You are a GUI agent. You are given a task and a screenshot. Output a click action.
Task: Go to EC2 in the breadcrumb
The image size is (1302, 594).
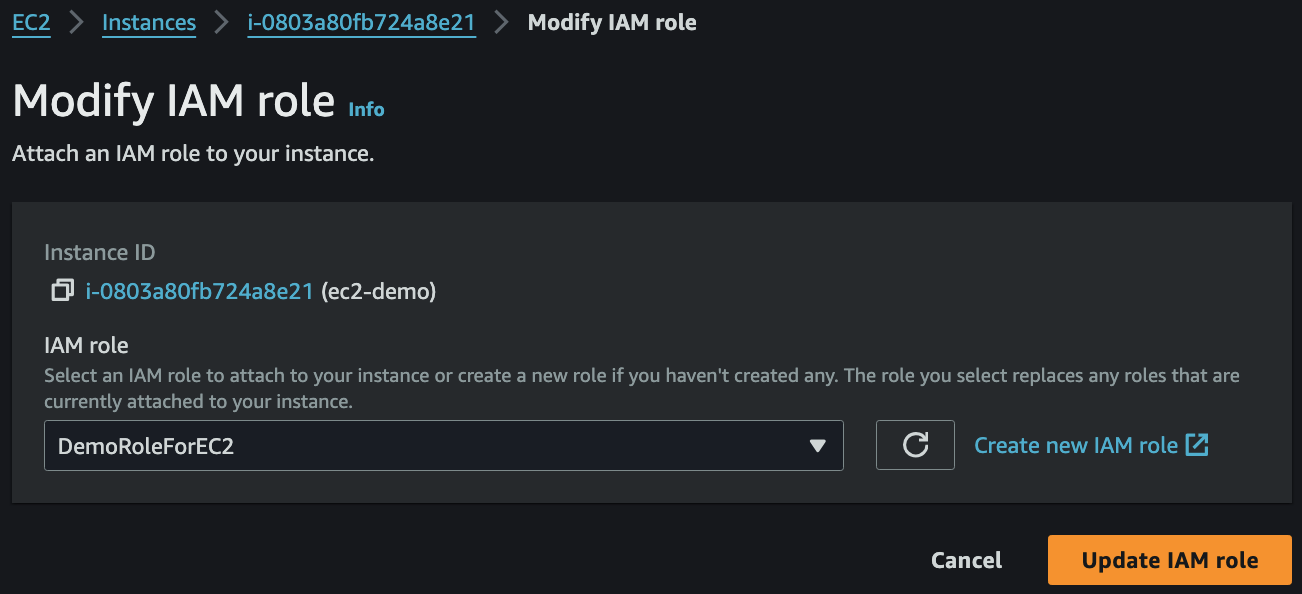[x=31, y=22]
